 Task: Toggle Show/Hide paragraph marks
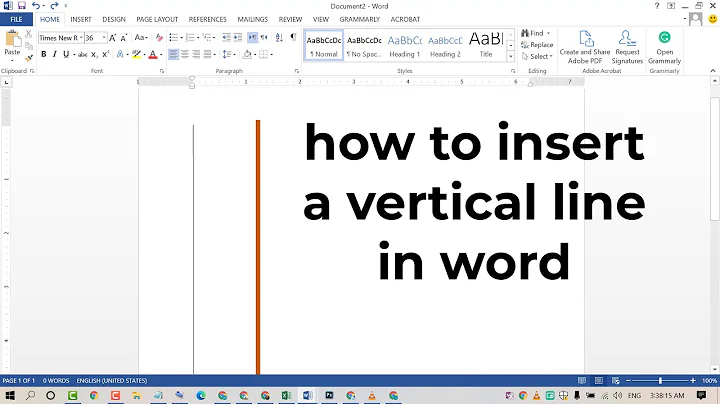293,38
